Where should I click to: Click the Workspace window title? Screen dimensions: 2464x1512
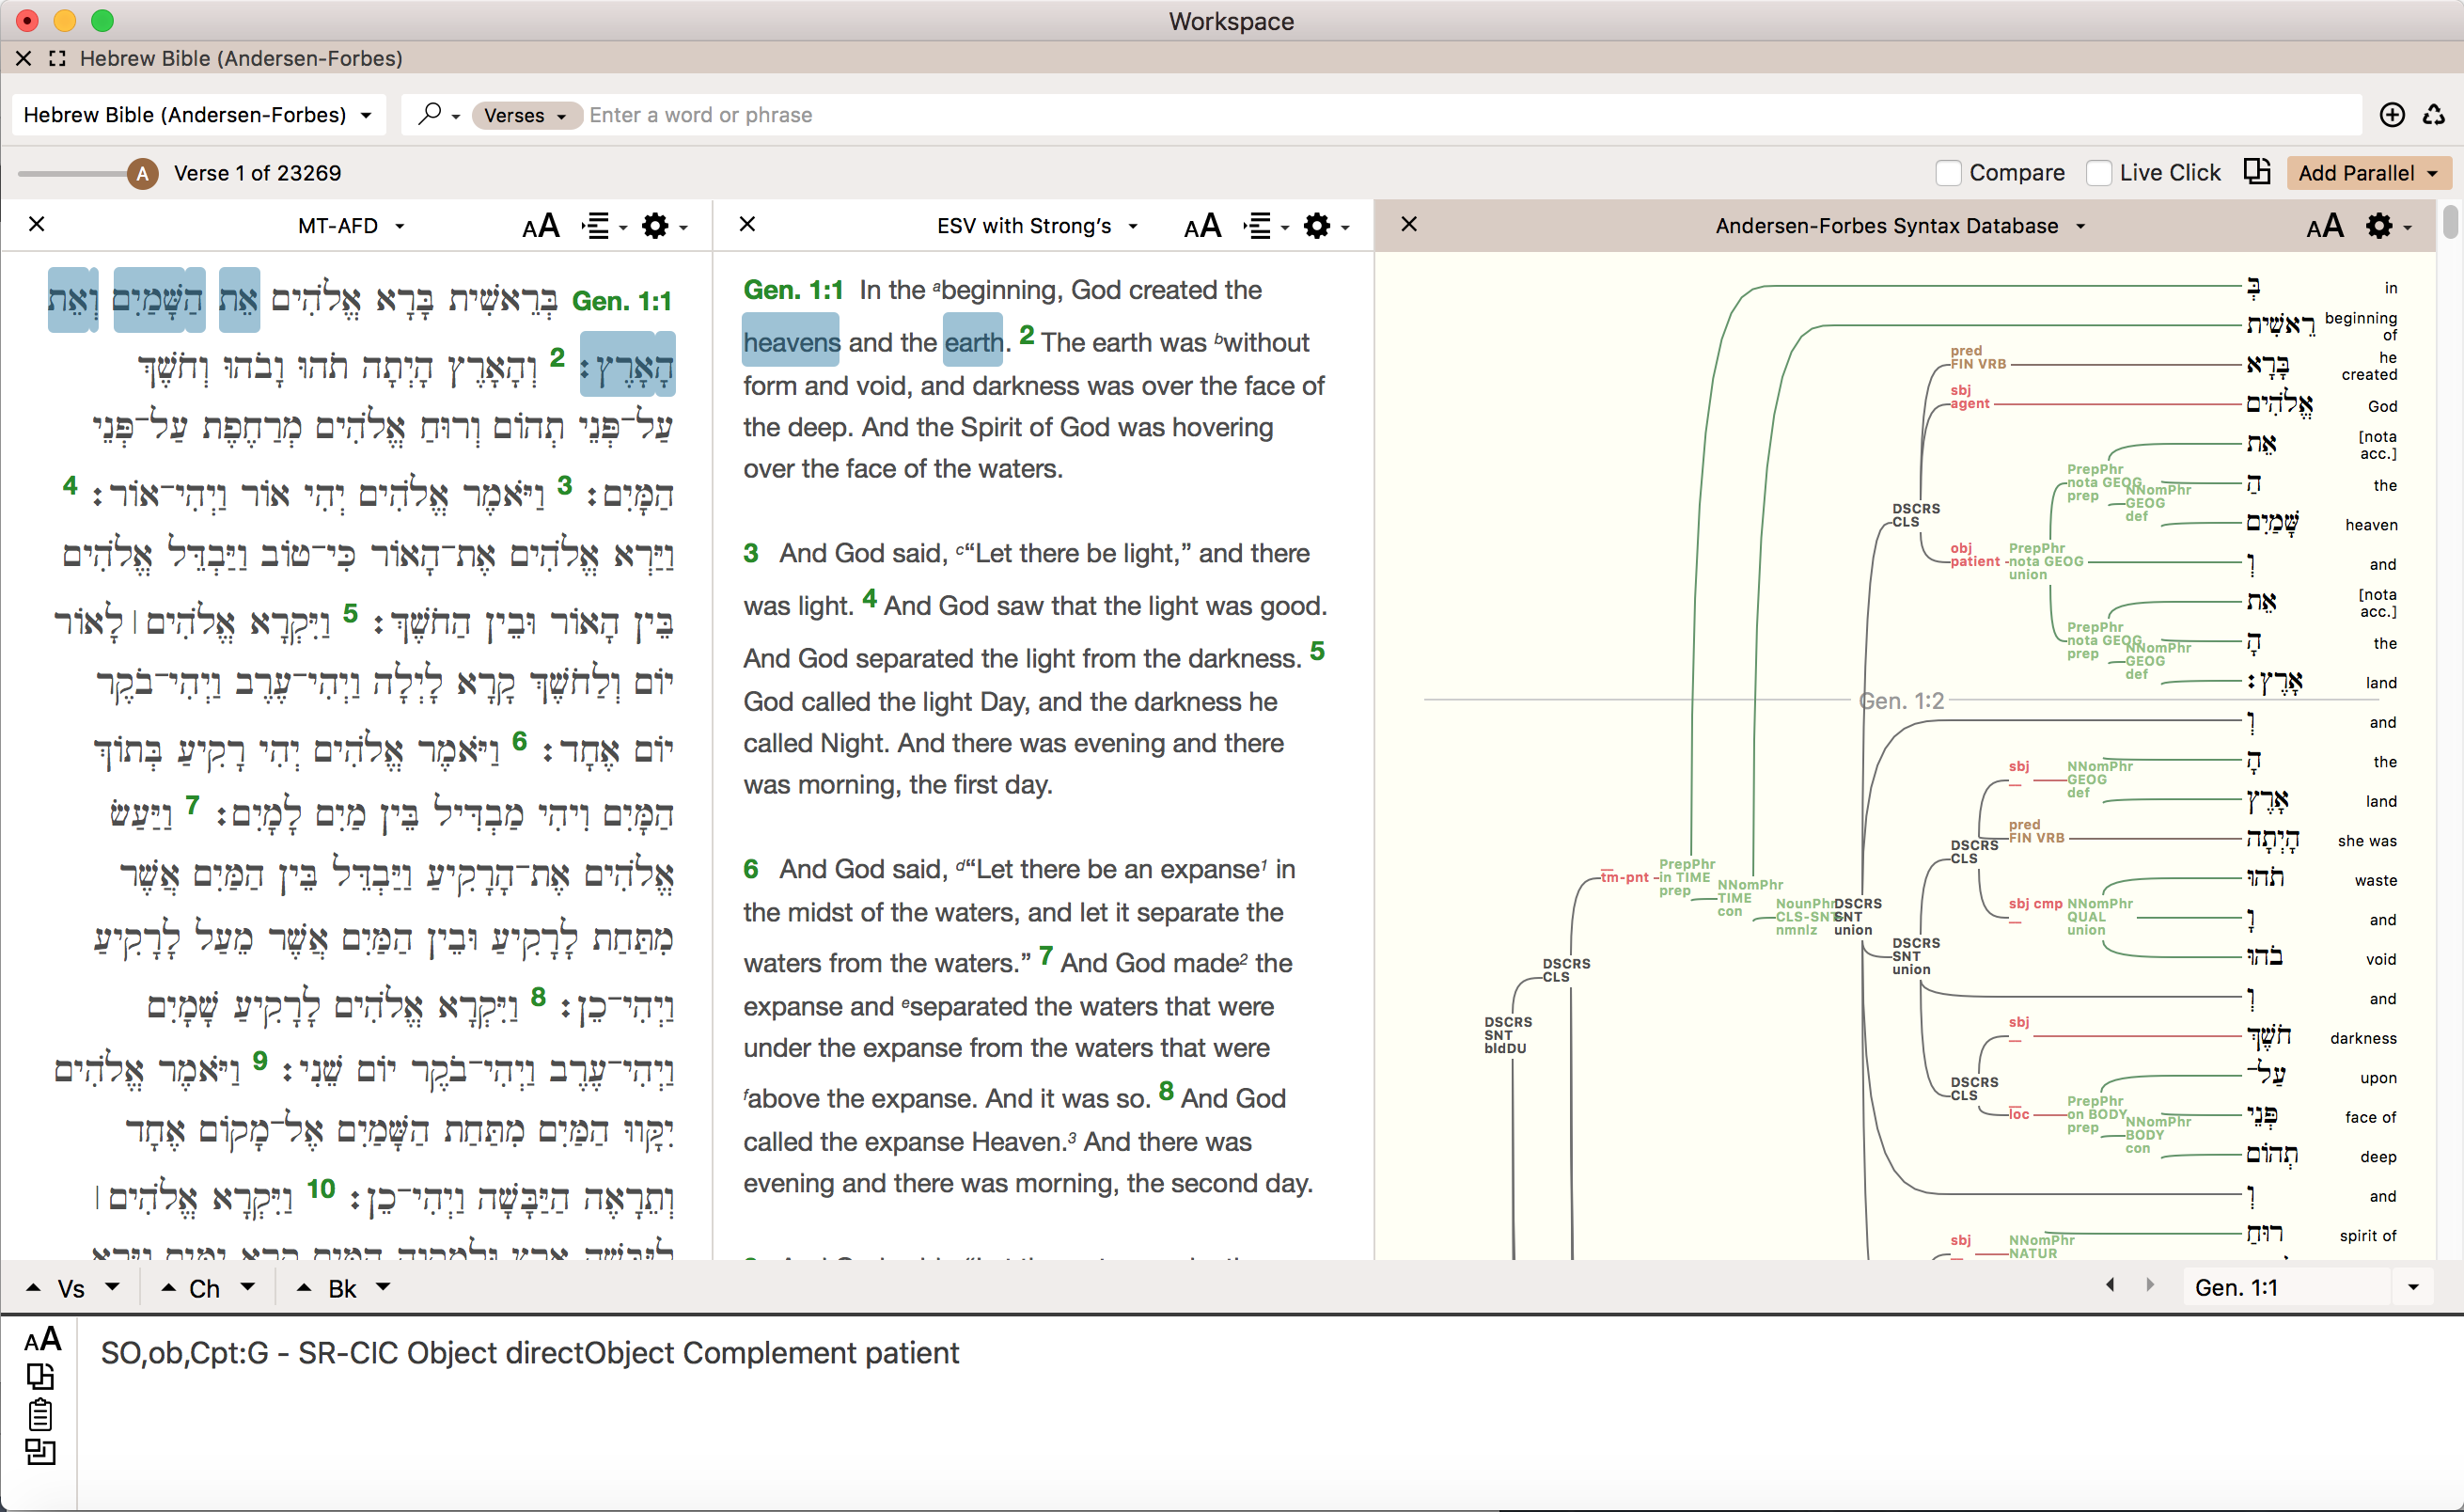[1231, 21]
